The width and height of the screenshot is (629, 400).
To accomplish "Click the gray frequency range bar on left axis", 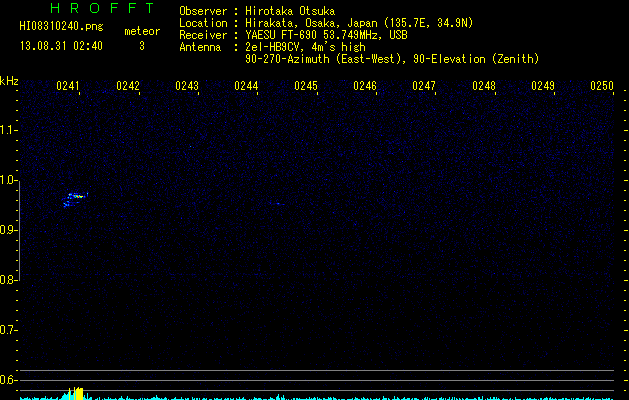I will click(x=19, y=231).
